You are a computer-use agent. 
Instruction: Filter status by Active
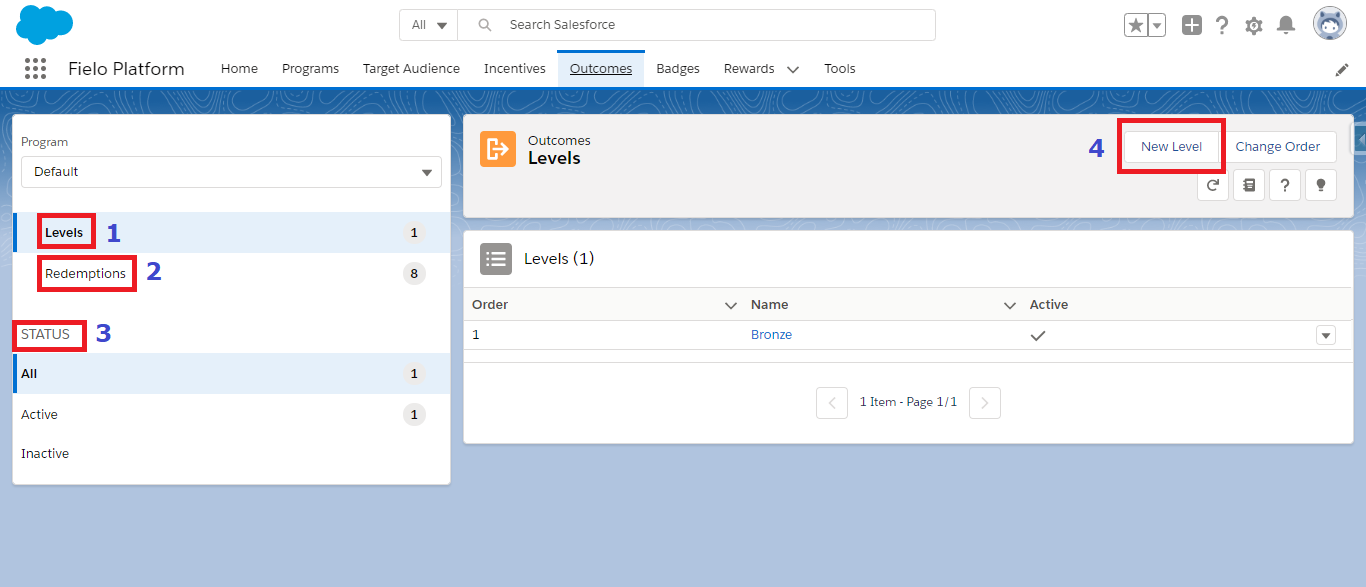[x=231, y=414]
